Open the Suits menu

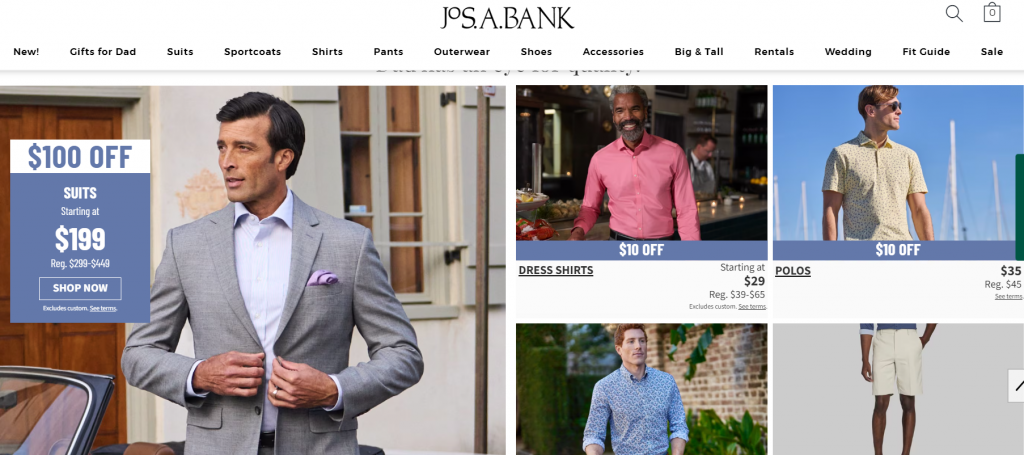(180, 52)
